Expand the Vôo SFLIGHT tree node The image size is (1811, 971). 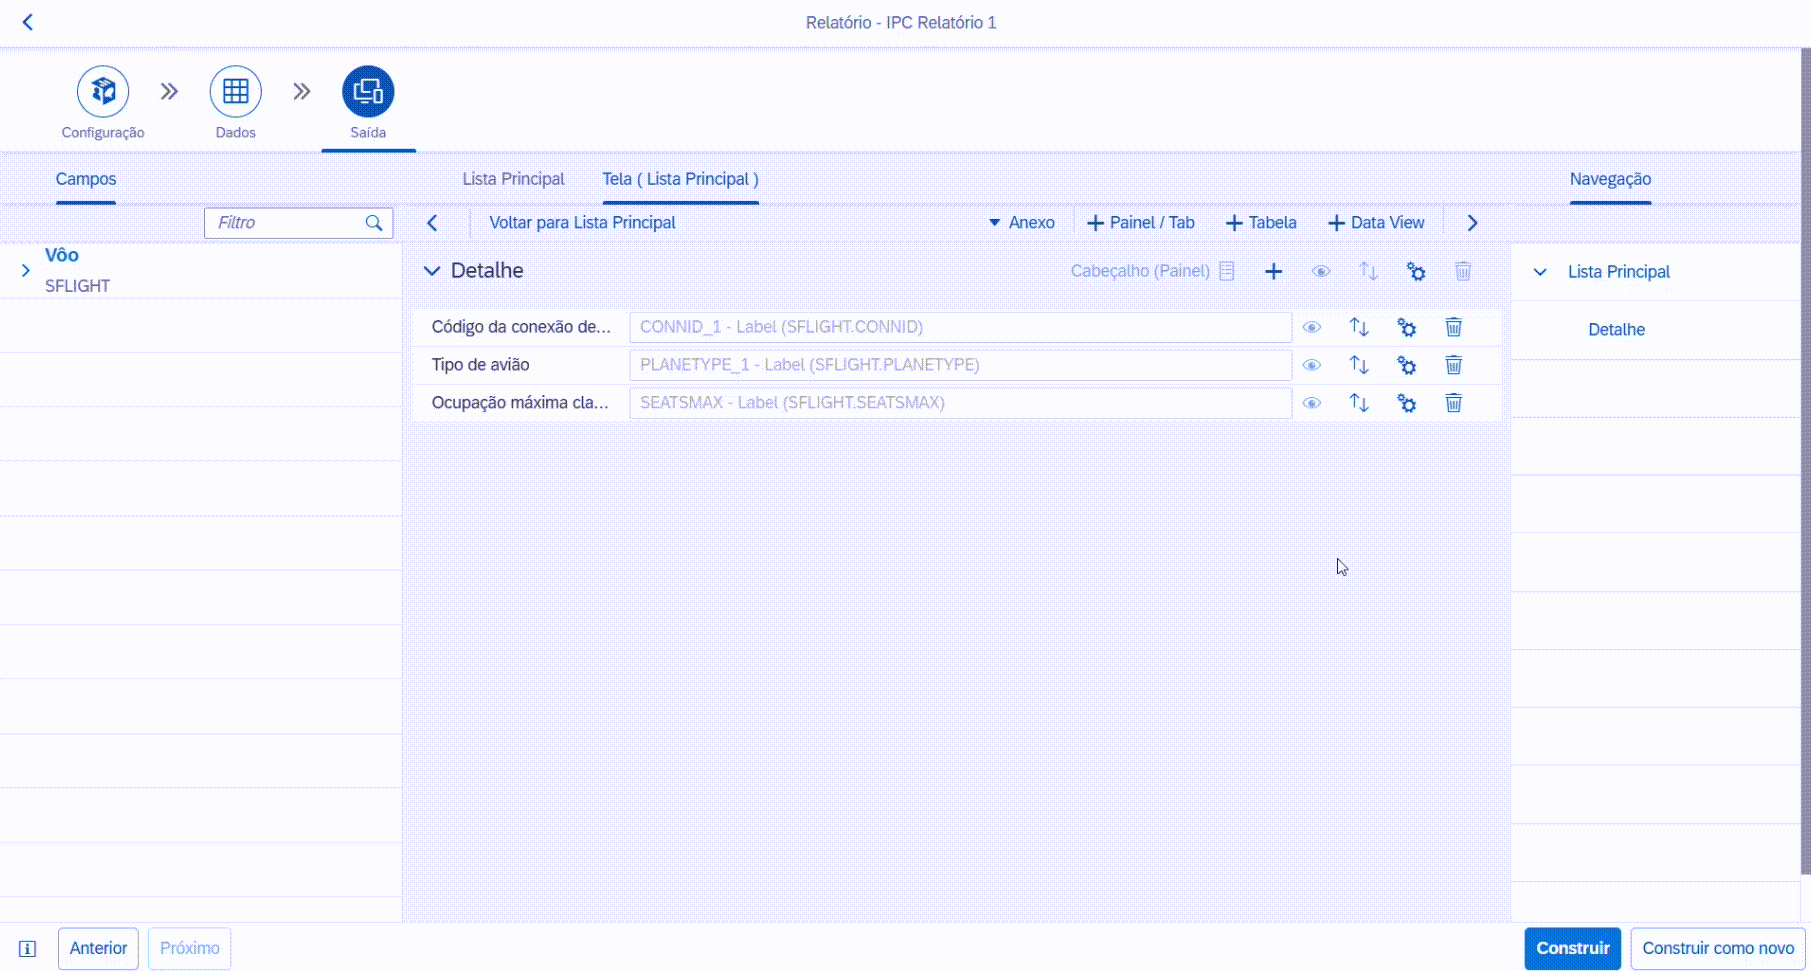click(x=26, y=270)
